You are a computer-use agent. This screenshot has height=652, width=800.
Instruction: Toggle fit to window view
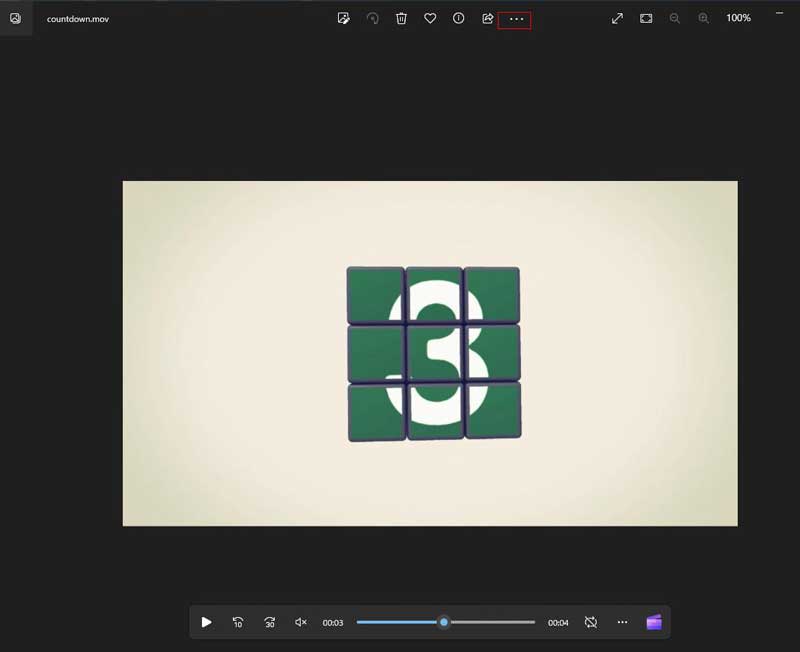tap(646, 18)
